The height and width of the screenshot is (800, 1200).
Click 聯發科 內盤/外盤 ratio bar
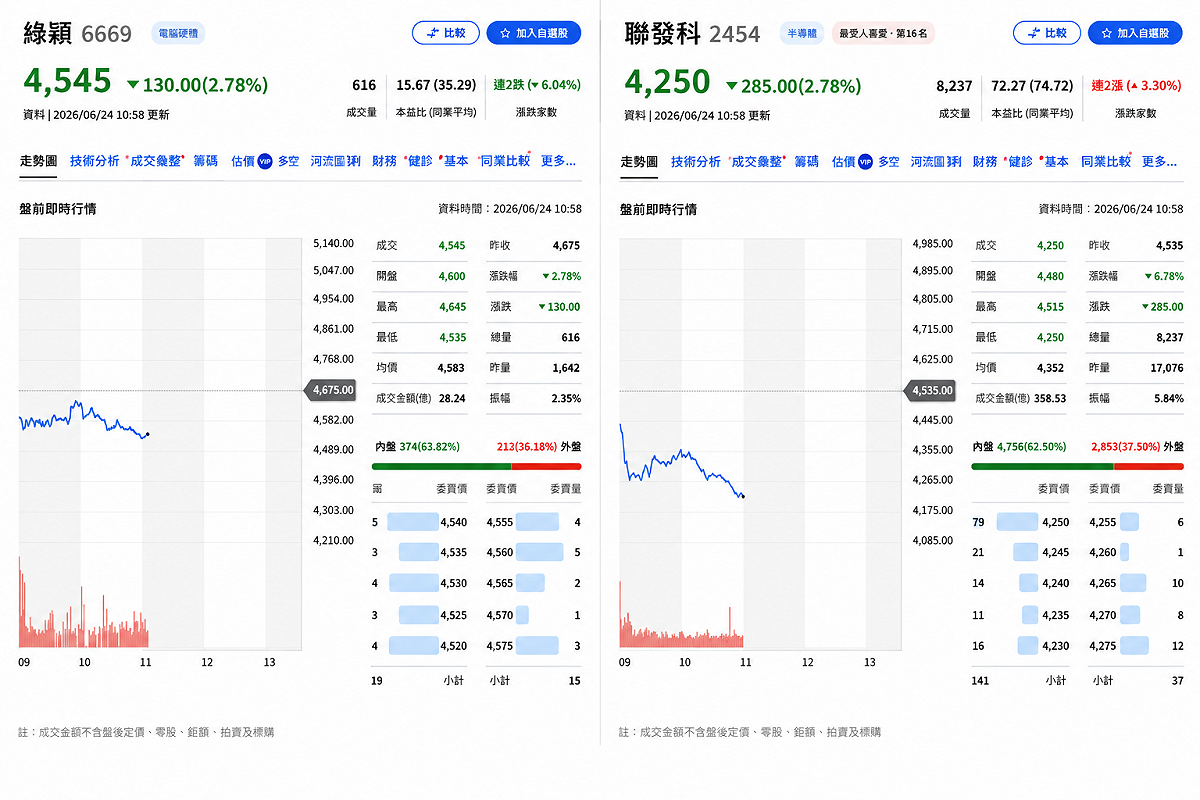tap(1077, 466)
